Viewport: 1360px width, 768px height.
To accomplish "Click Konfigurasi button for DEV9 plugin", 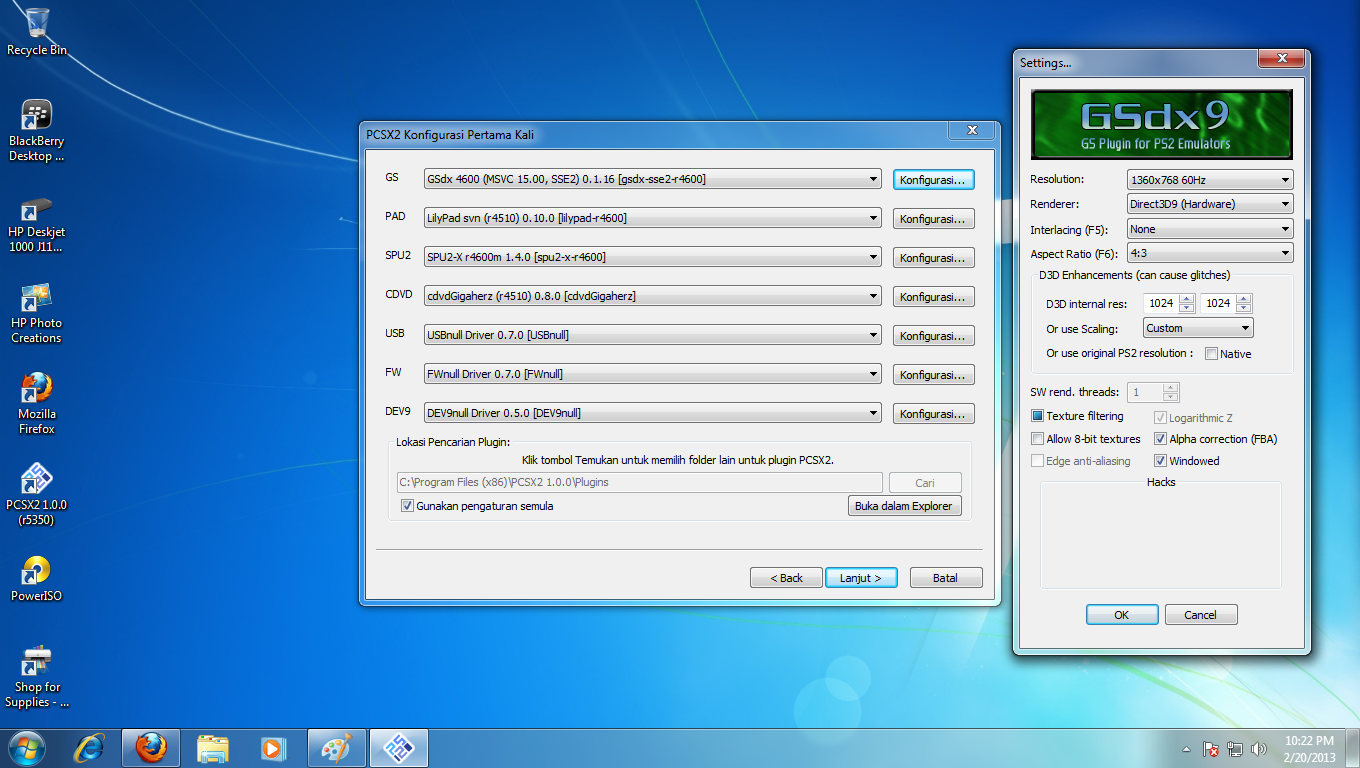I will tap(933, 414).
